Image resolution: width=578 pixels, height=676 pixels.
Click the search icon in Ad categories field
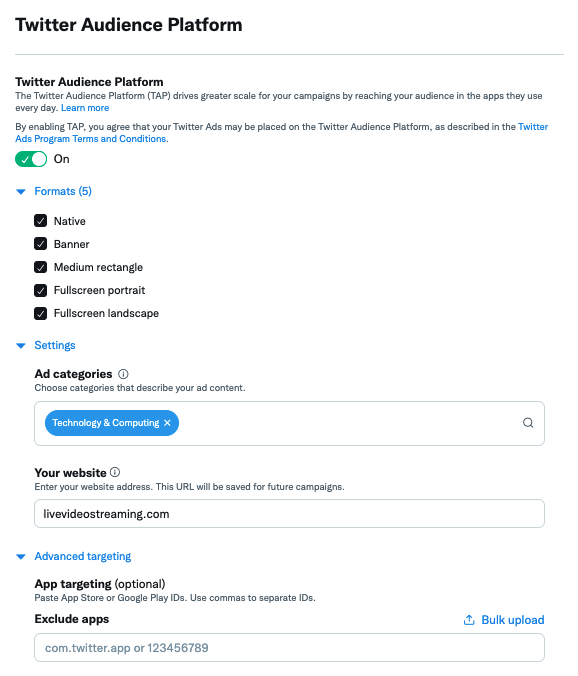(x=528, y=423)
